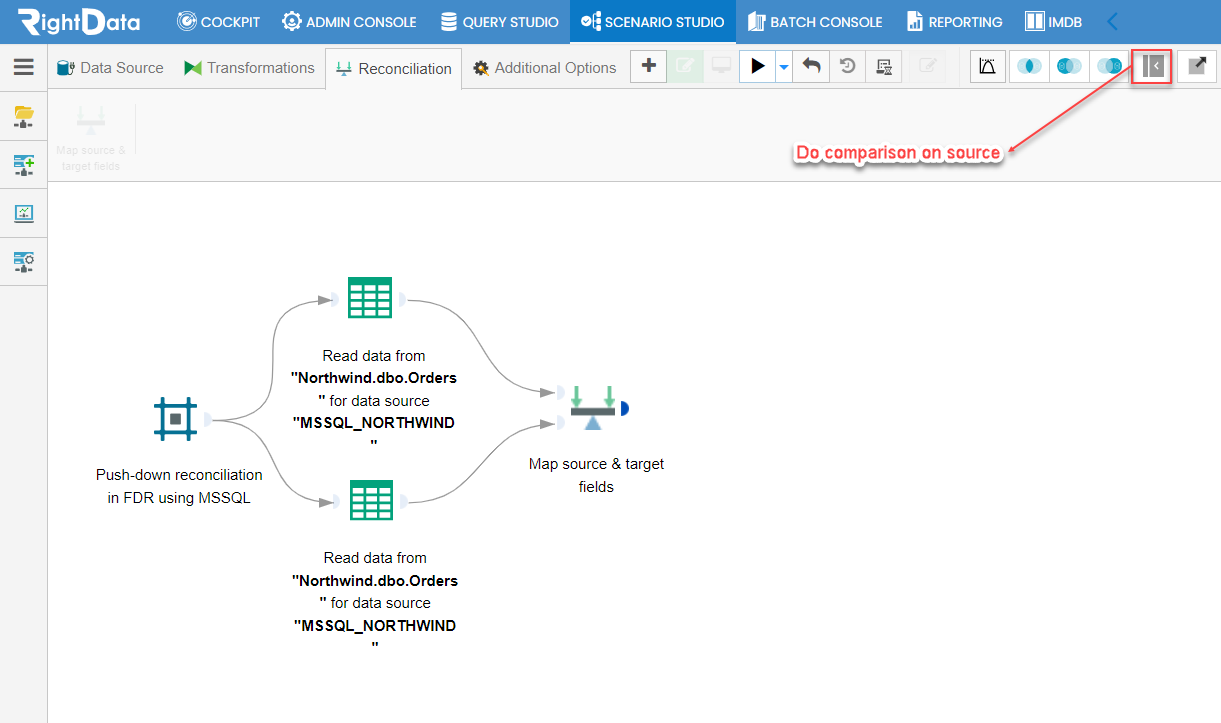Viewport: 1221px width, 723px height.
Task: Click the bell-curve distribution icon
Action: click(987, 66)
